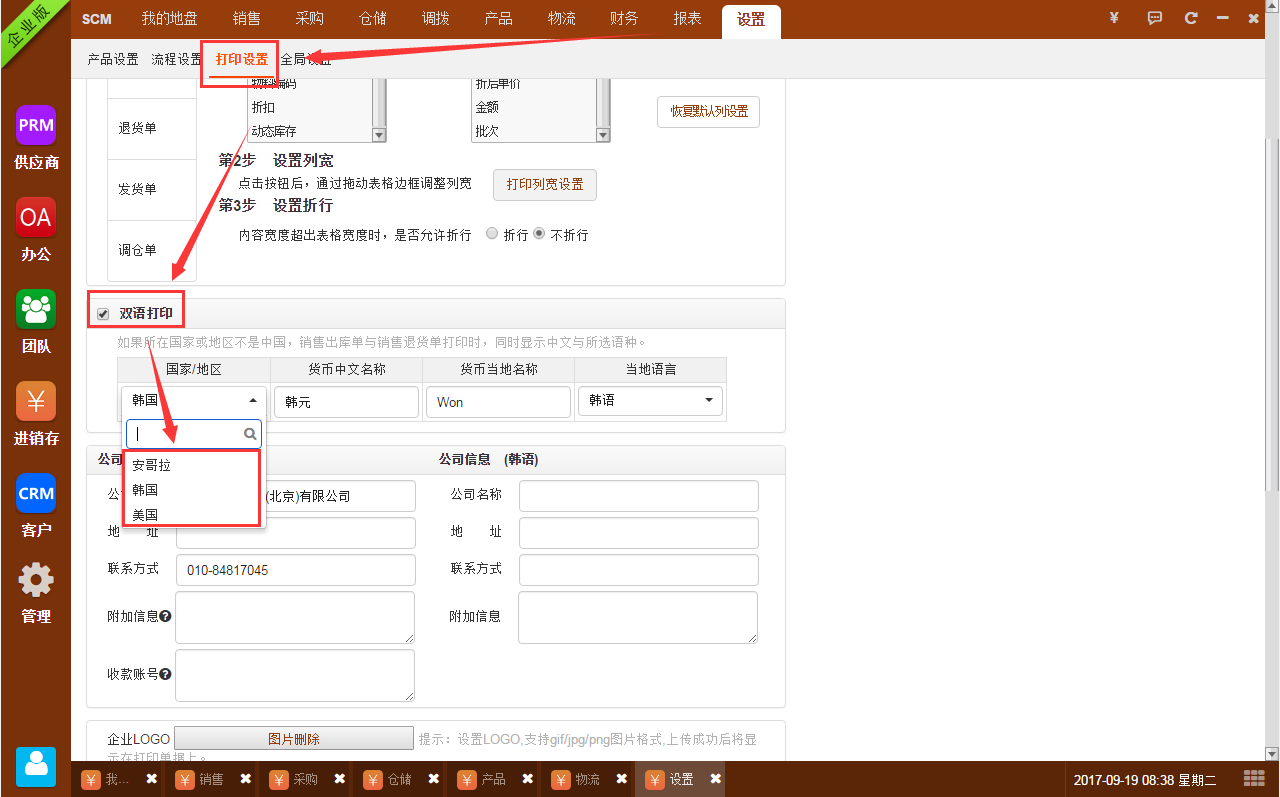1280x797 pixels.
Task: Click the Korean company name input field
Action: (x=638, y=496)
